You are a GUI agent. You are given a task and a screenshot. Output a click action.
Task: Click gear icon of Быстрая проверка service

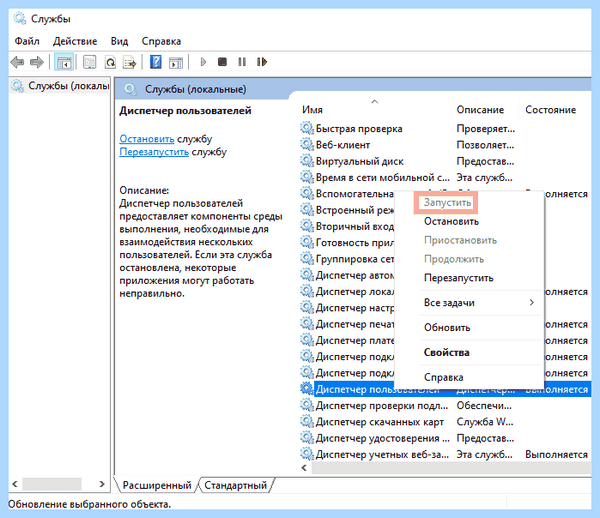307,128
